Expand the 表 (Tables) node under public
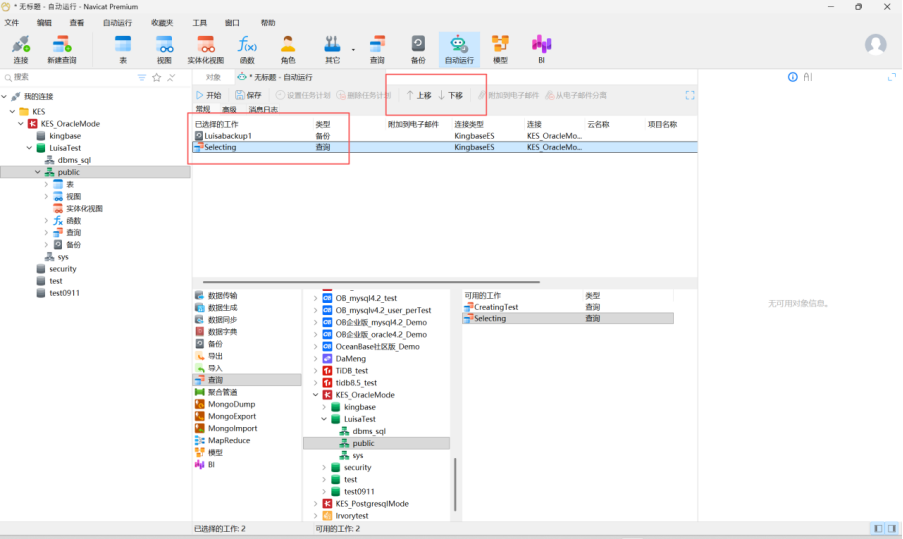Viewport: 903px width, 539px height. point(46,184)
